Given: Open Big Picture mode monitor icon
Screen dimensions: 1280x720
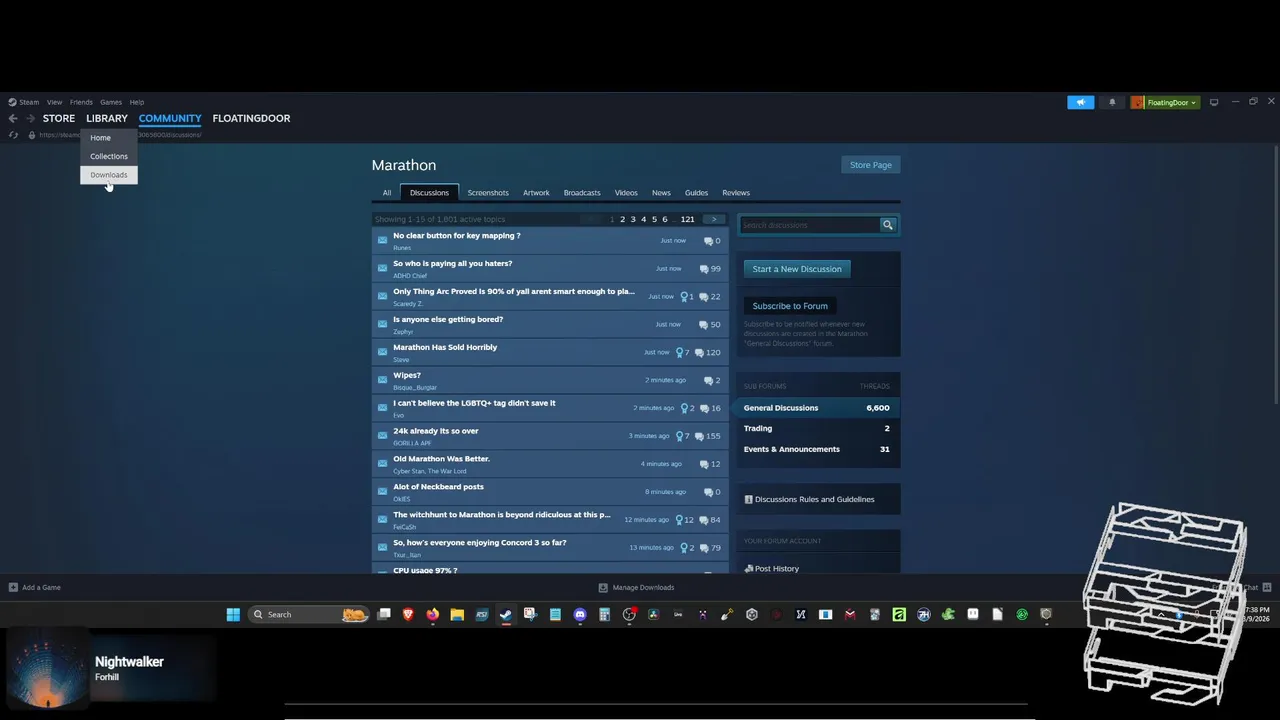Looking at the screenshot, I should [1214, 102].
